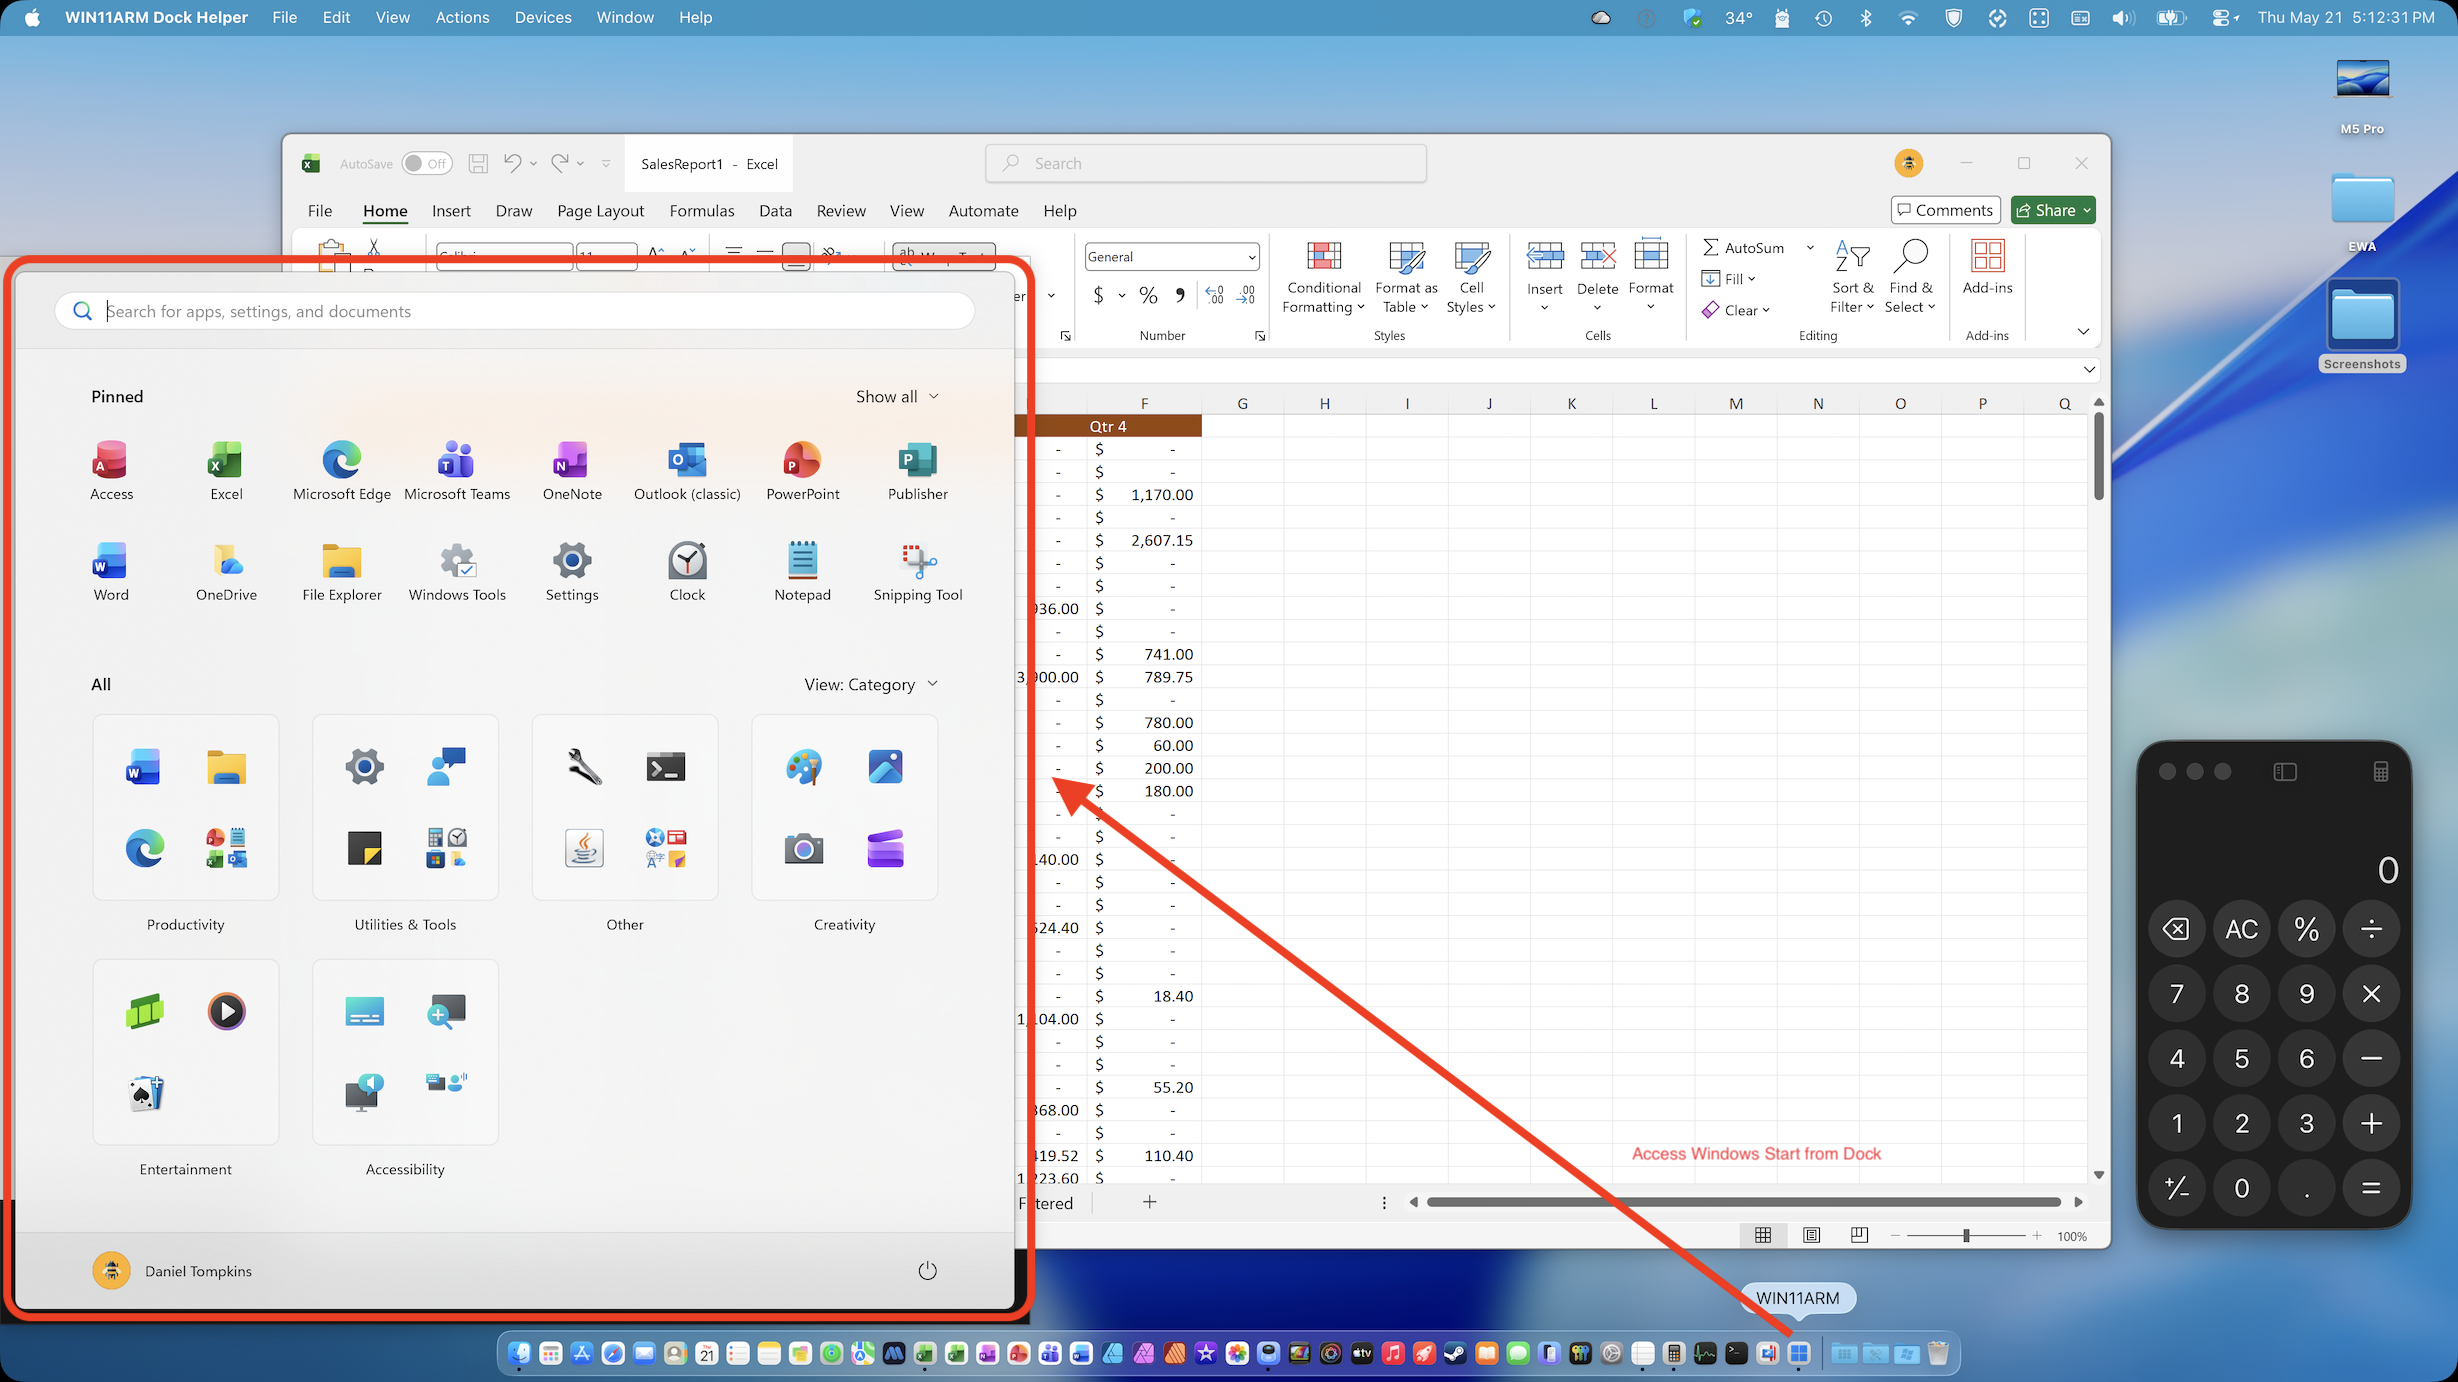The width and height of the screenshot is (2458, 1382).
Task: Click AC on the Calculator
Action: coord(2241,929)
